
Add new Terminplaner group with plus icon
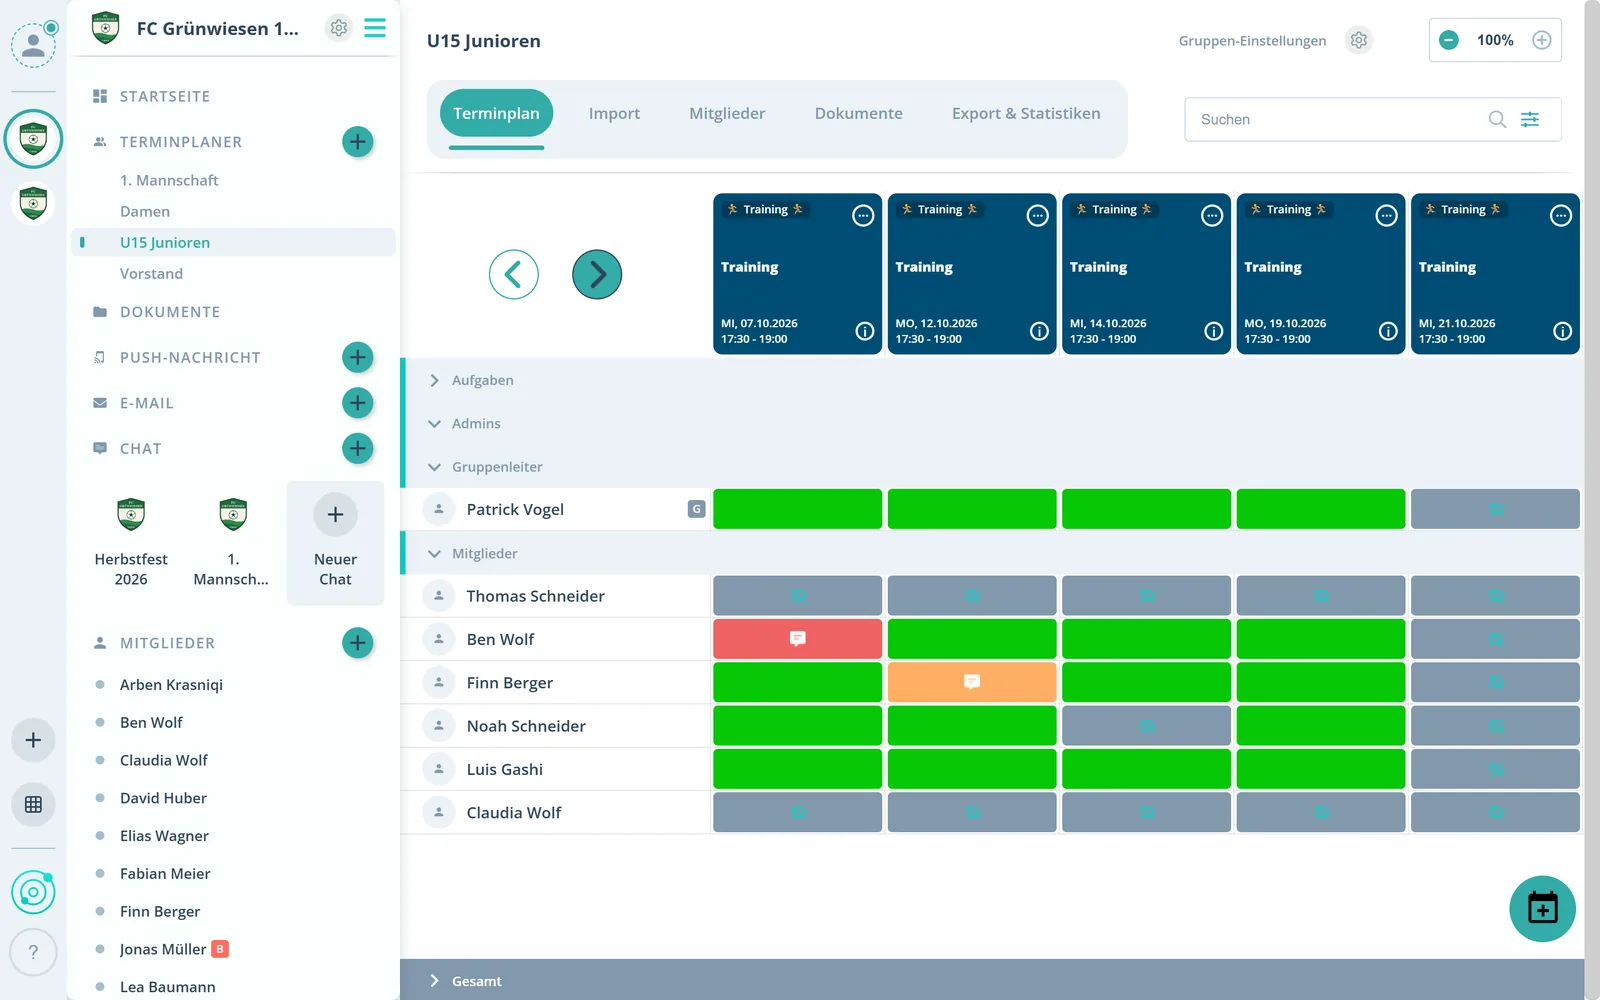[x=358, y=142]
